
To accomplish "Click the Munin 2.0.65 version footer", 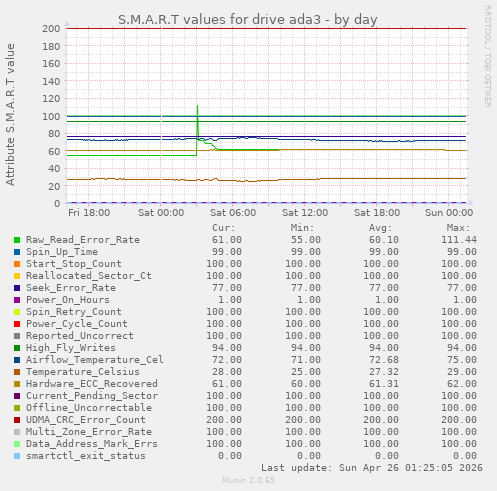I will click(248, 480).
